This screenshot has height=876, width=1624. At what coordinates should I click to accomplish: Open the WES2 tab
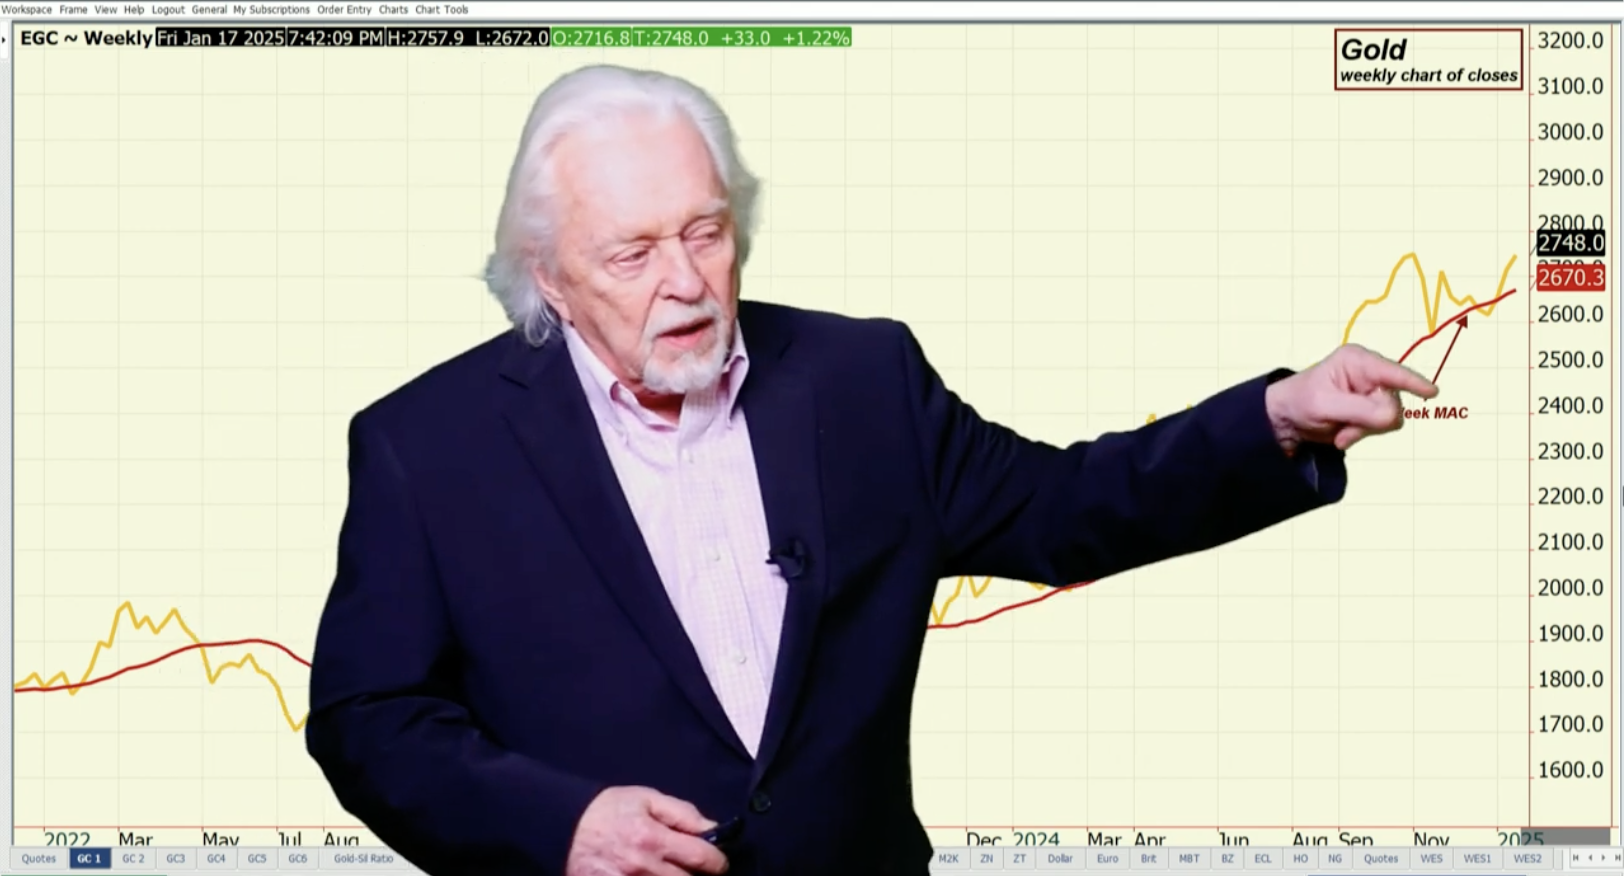[x=1527, y=858]
